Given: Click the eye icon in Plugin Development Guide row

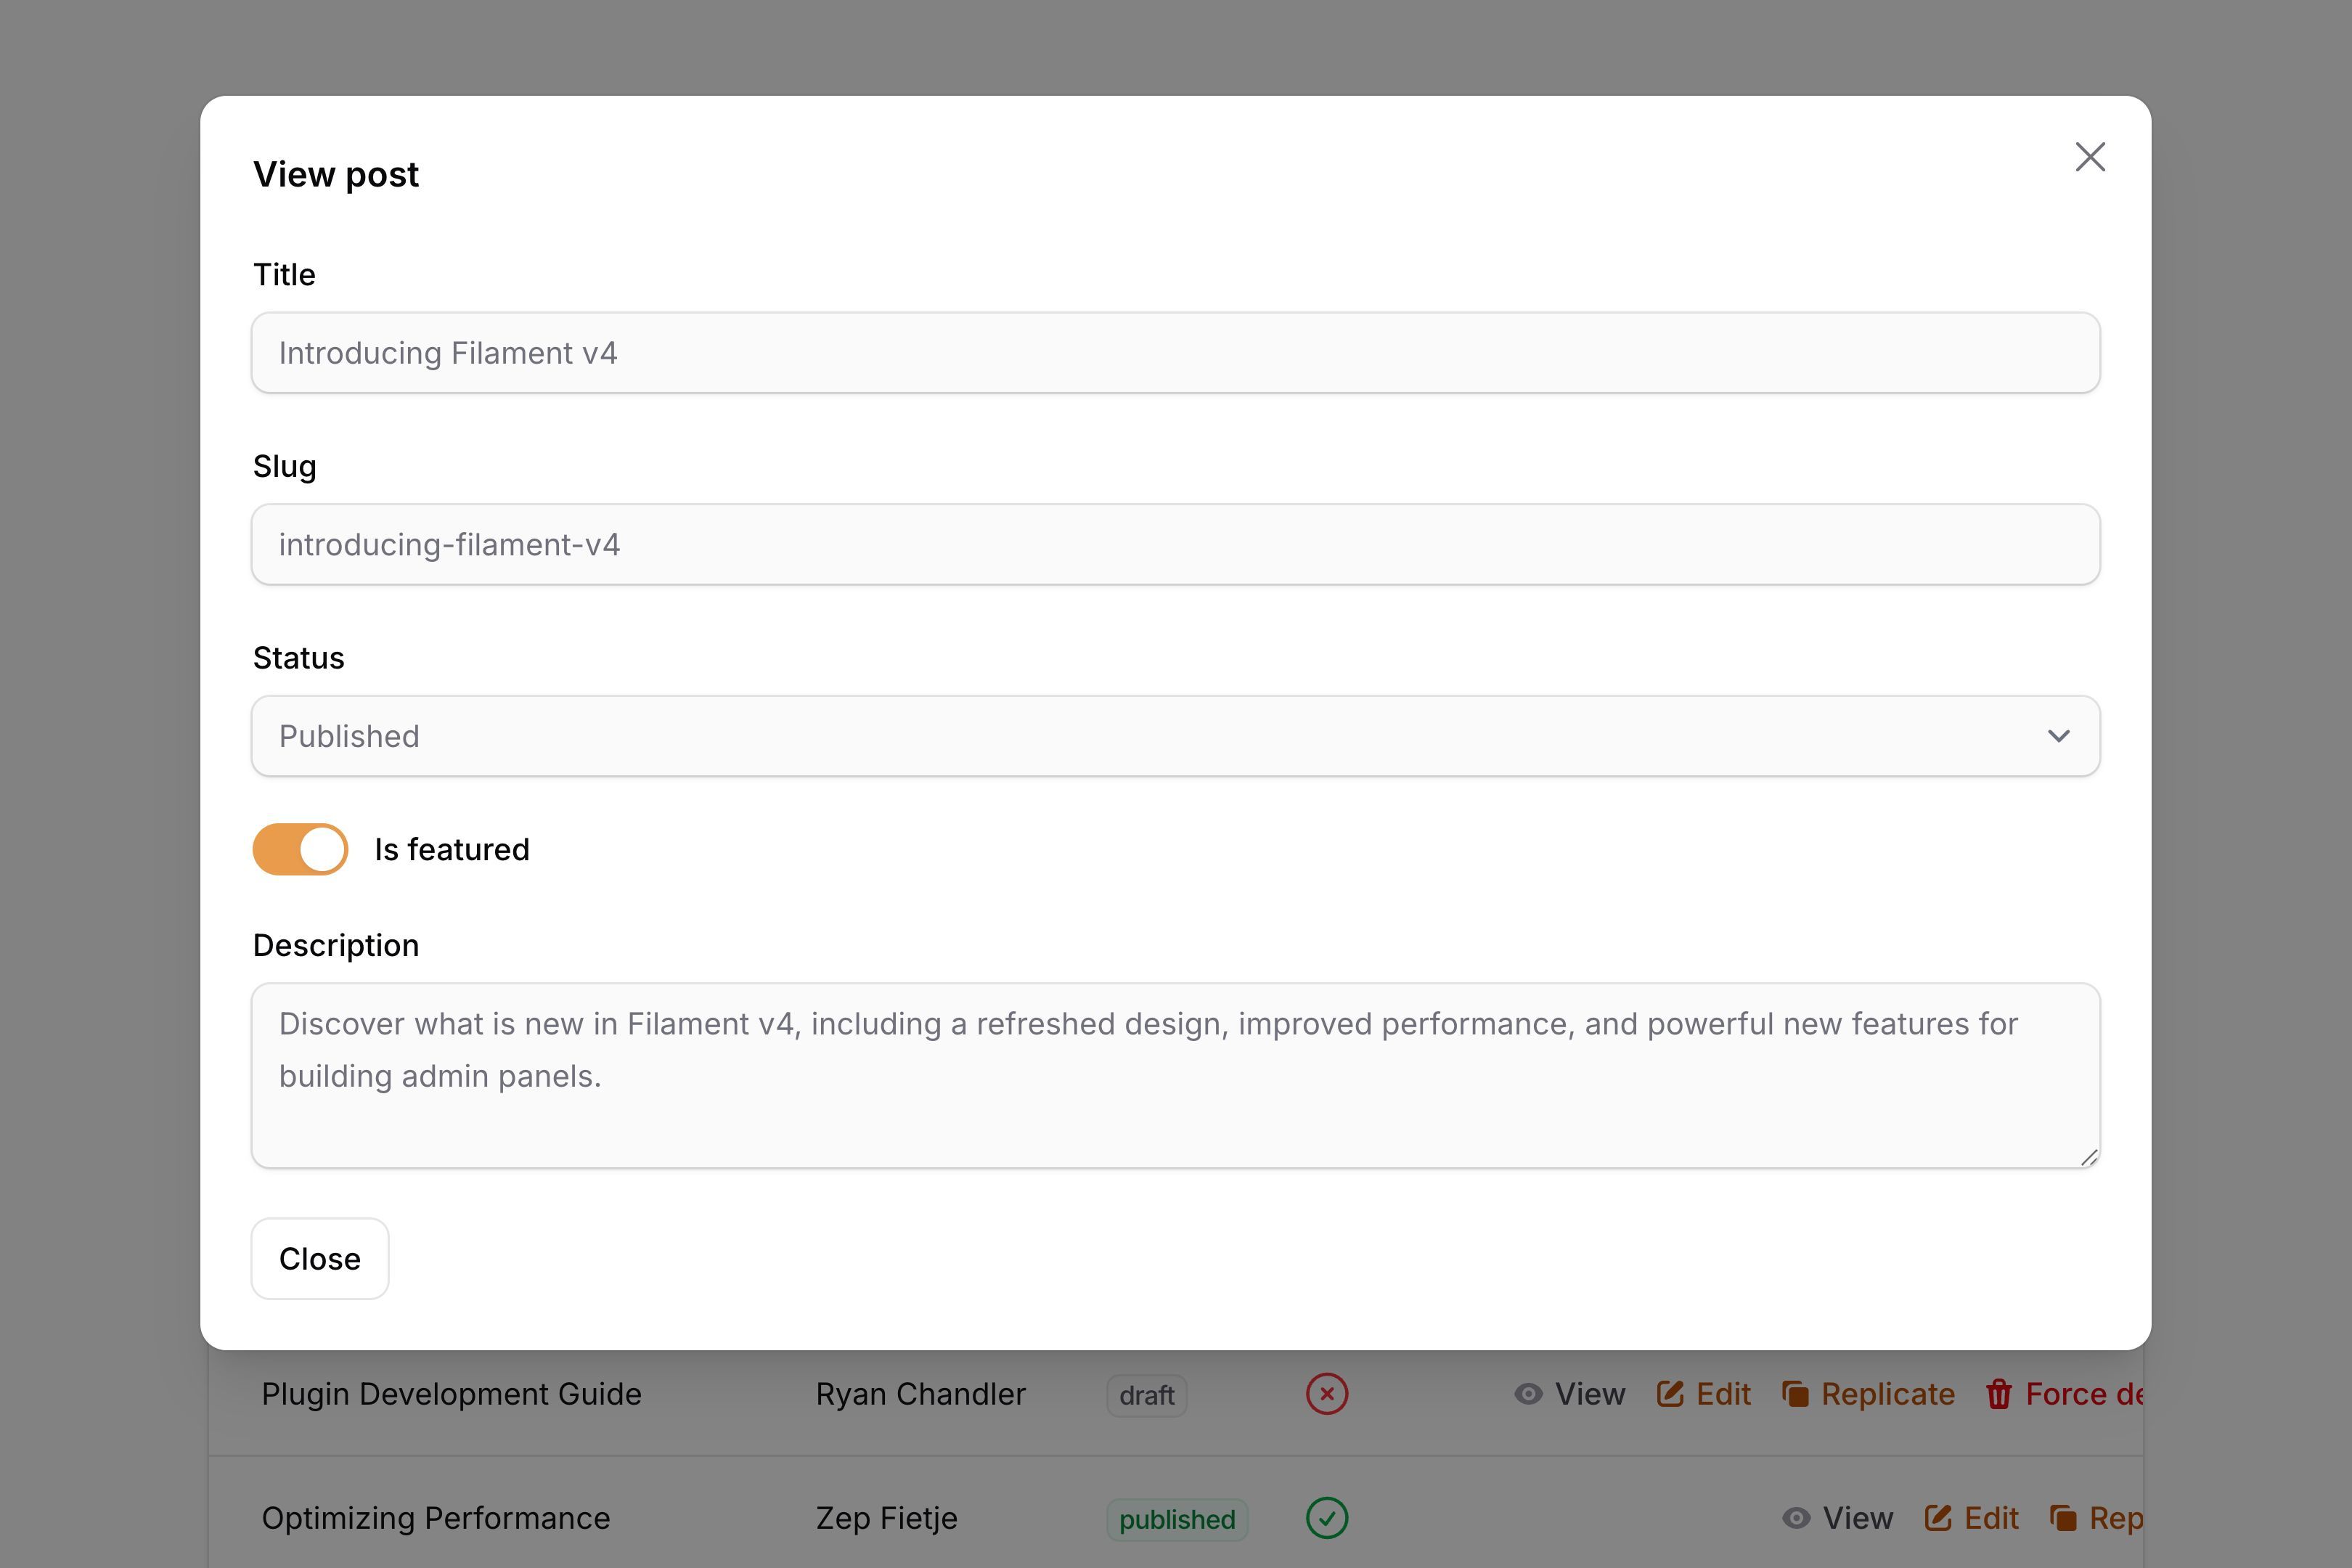Looking at the screenshot, I should (x=1528, y=1394).
